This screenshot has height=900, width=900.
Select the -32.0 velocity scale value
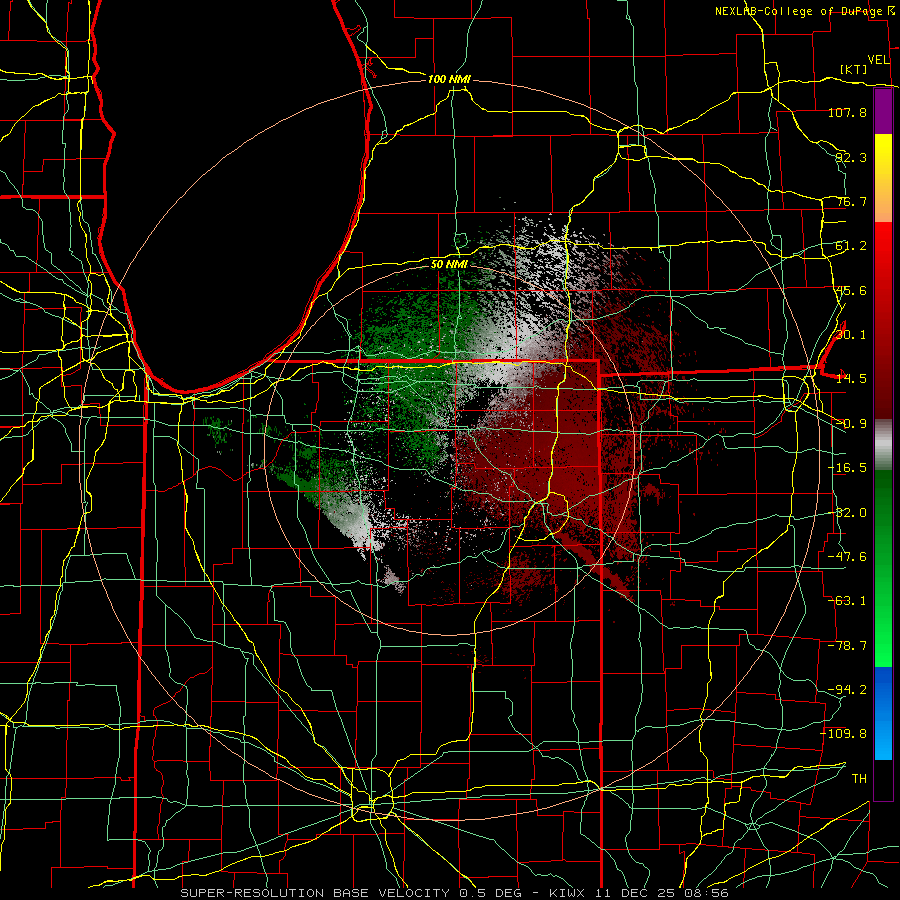coord(847,513)
